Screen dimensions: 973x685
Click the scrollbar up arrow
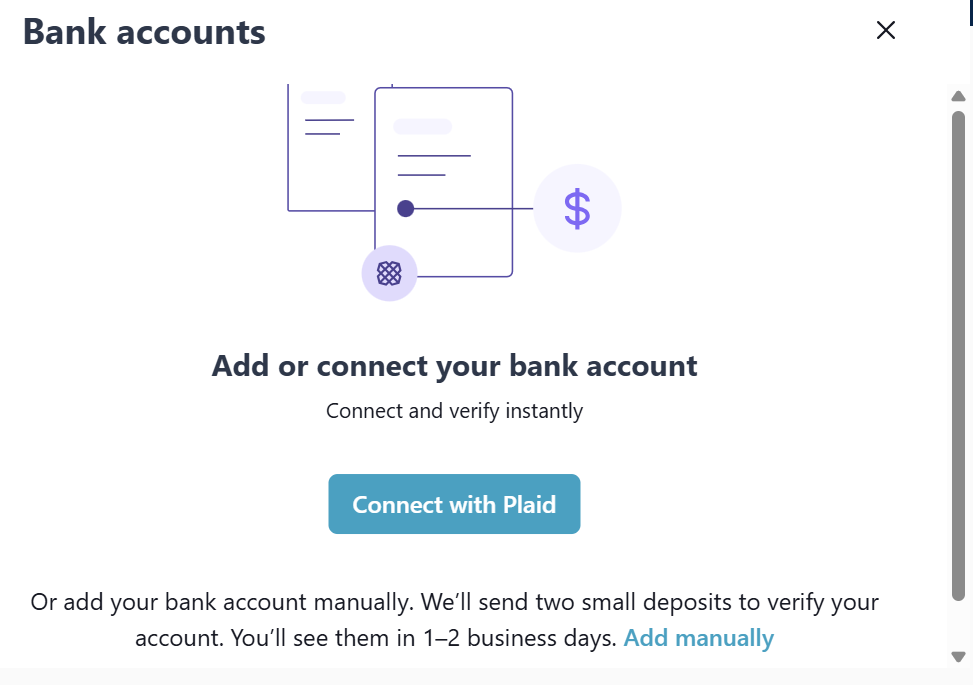958,96
